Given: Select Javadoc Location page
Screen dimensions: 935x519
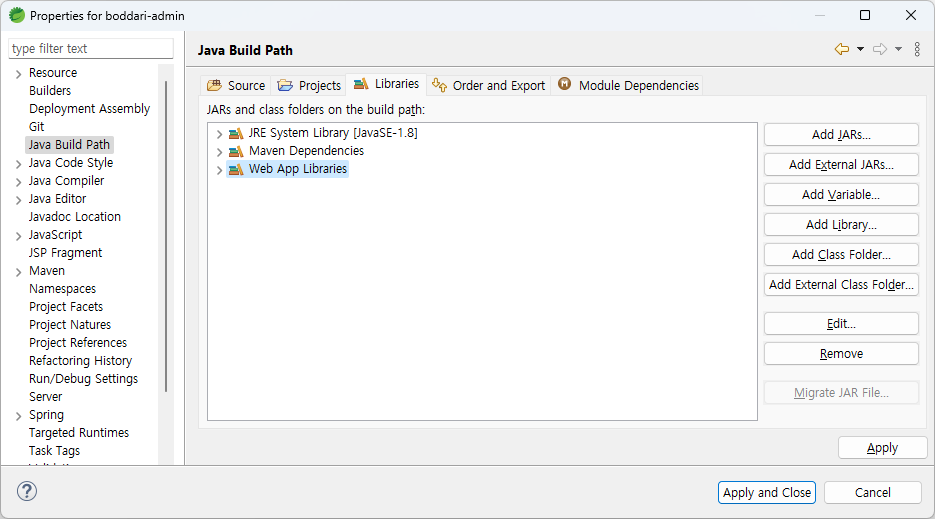Looking at the screenshot, I should click(x=75, y=217).
